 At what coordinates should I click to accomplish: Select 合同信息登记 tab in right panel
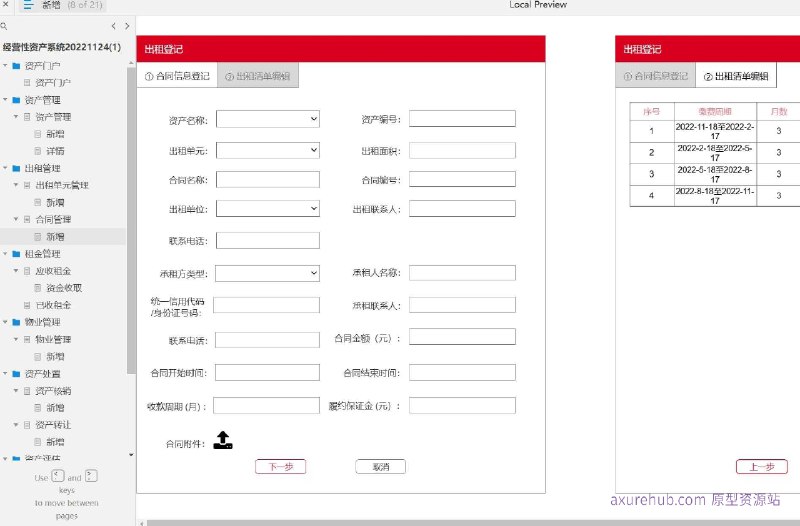tap(656, 76)
